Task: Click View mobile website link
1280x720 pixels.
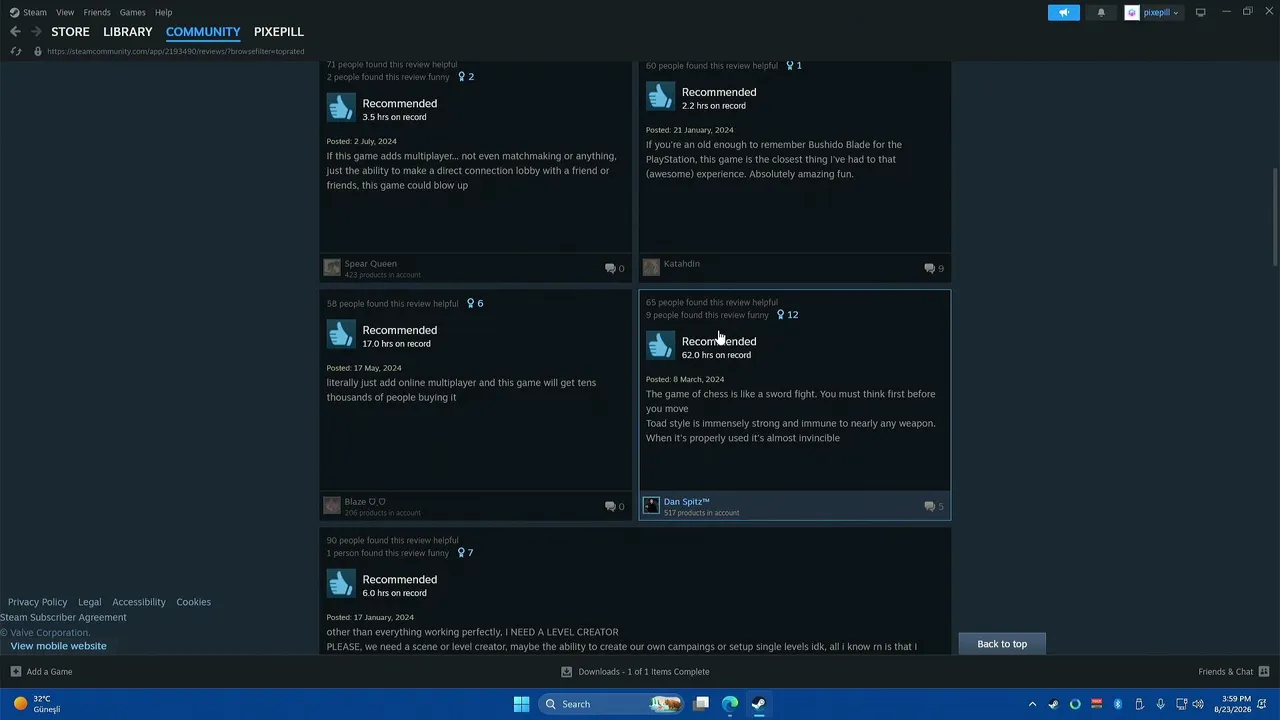Action: pyautogui.click(x=59, y=646)
